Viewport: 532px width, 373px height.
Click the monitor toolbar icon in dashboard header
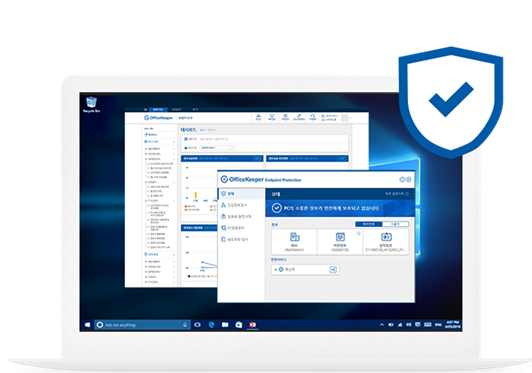pos(272,117)
